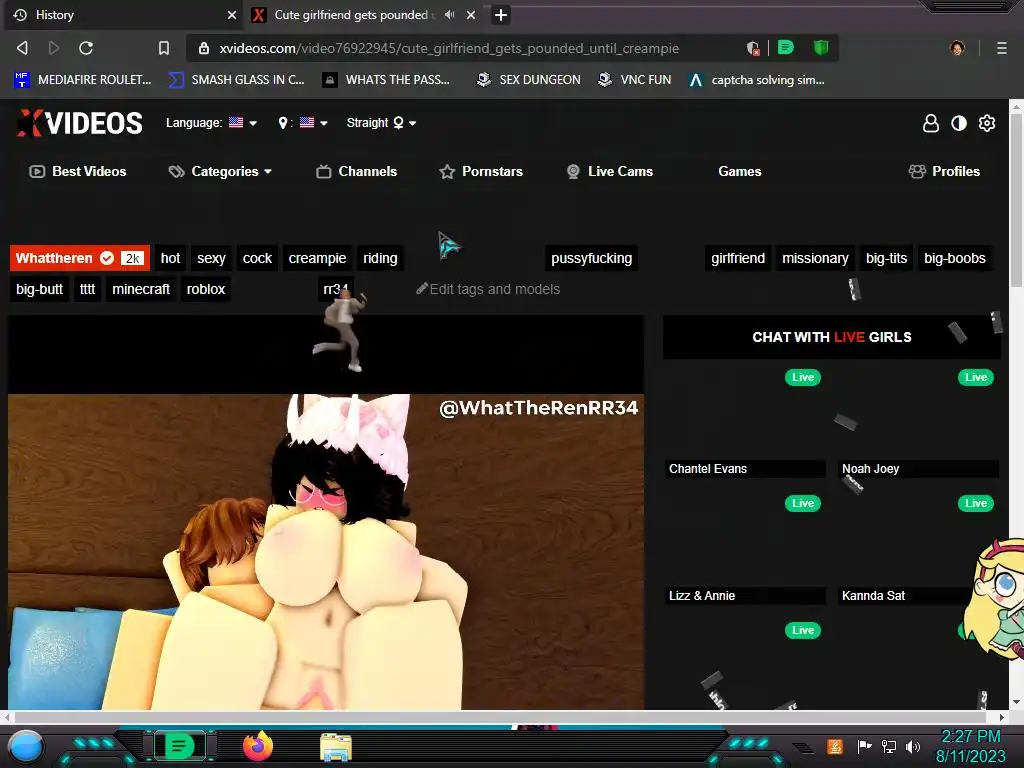This screenshot has height=768, width=1024.
Task: Click the address bar URL field
Action: (449, 48)
